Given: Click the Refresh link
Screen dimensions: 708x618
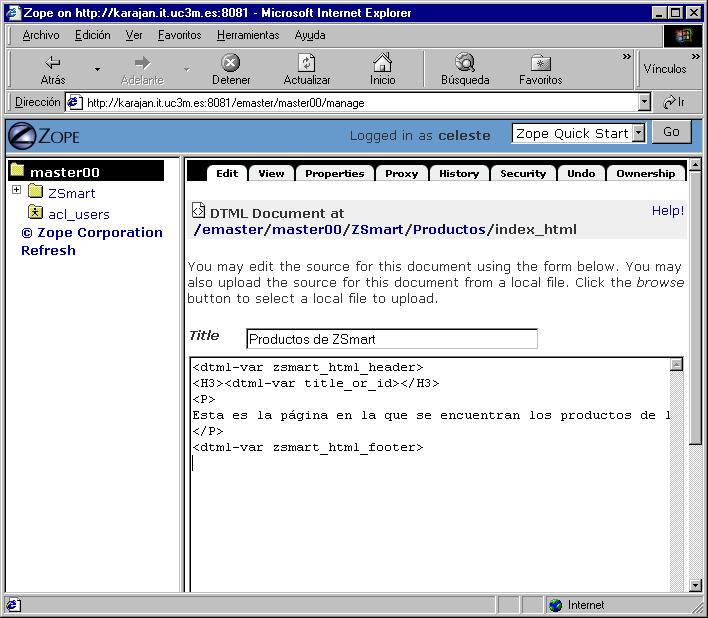Looking at the screenshot, I should [48, 251].
